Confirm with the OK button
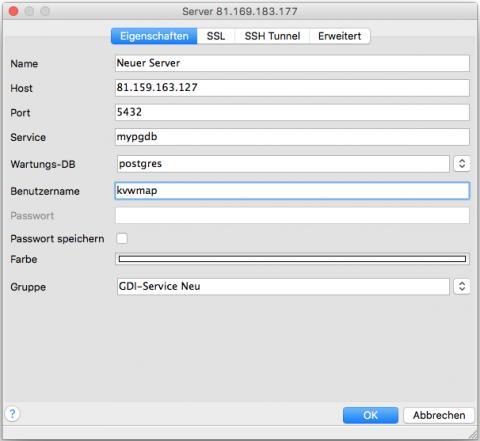This screenshot has height=441, width=480. coord(370,415)
